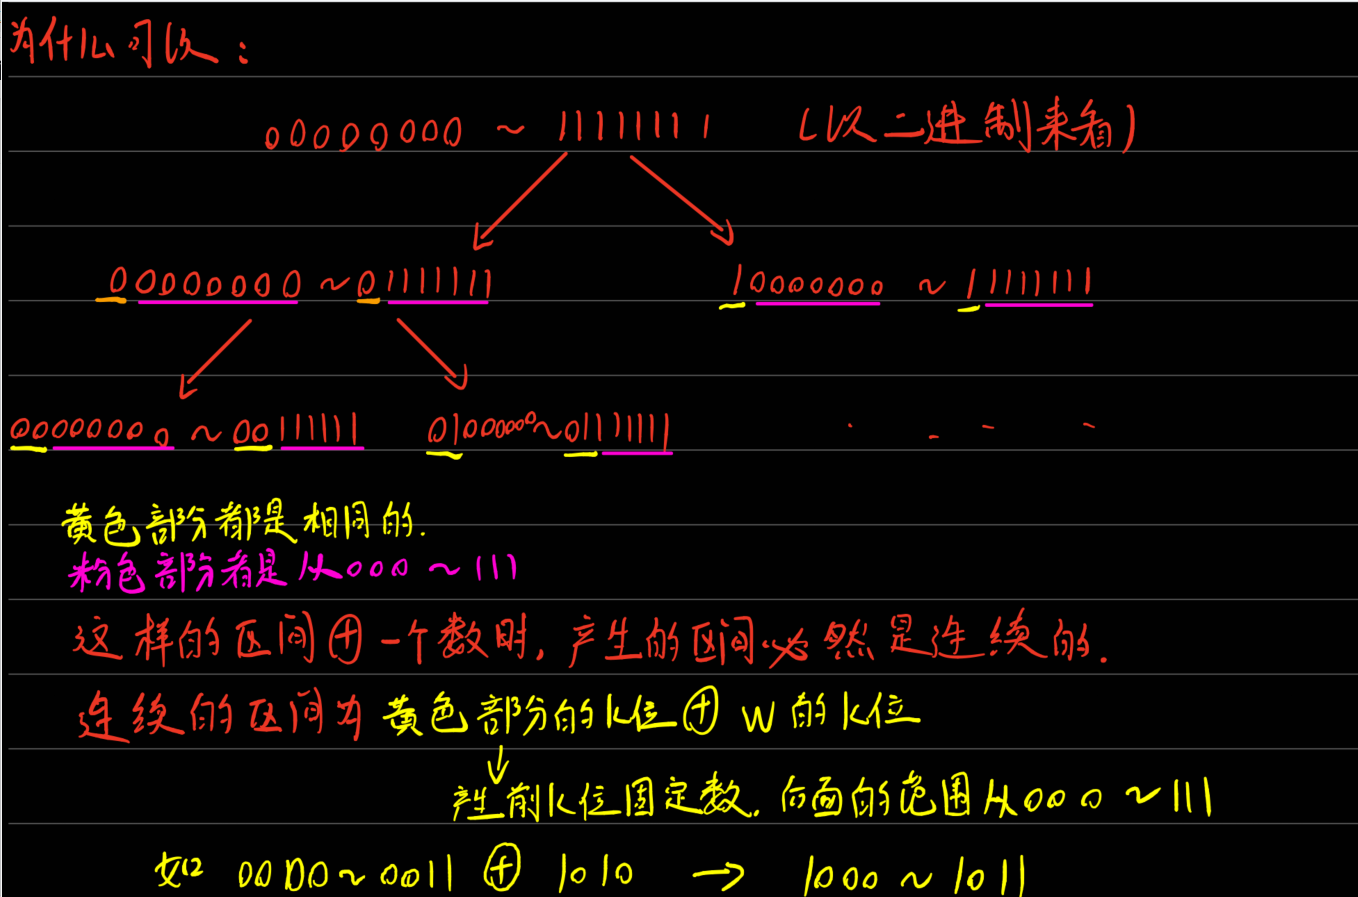Click the example operand "1010"
The height and width of the screenshot is (897, 1358).
pyautogui.click(x=596, y=873)
